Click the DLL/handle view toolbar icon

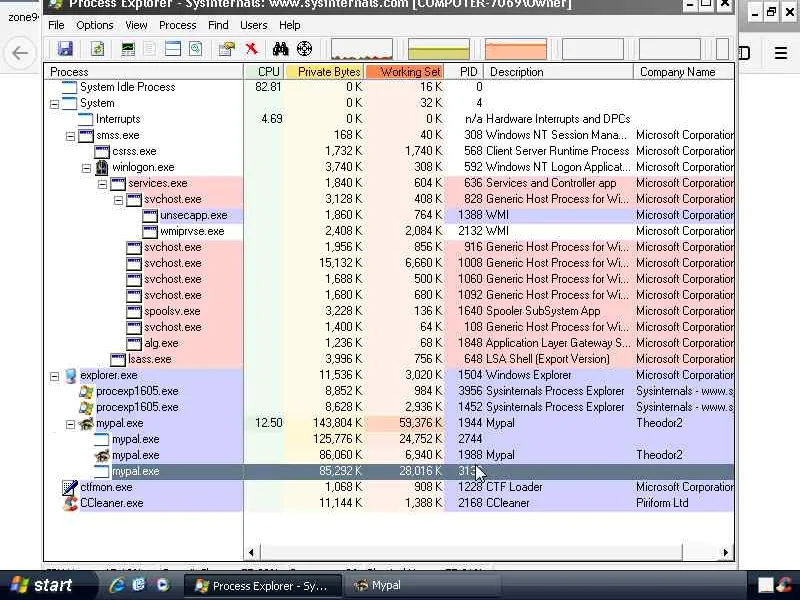pos(195,49)
